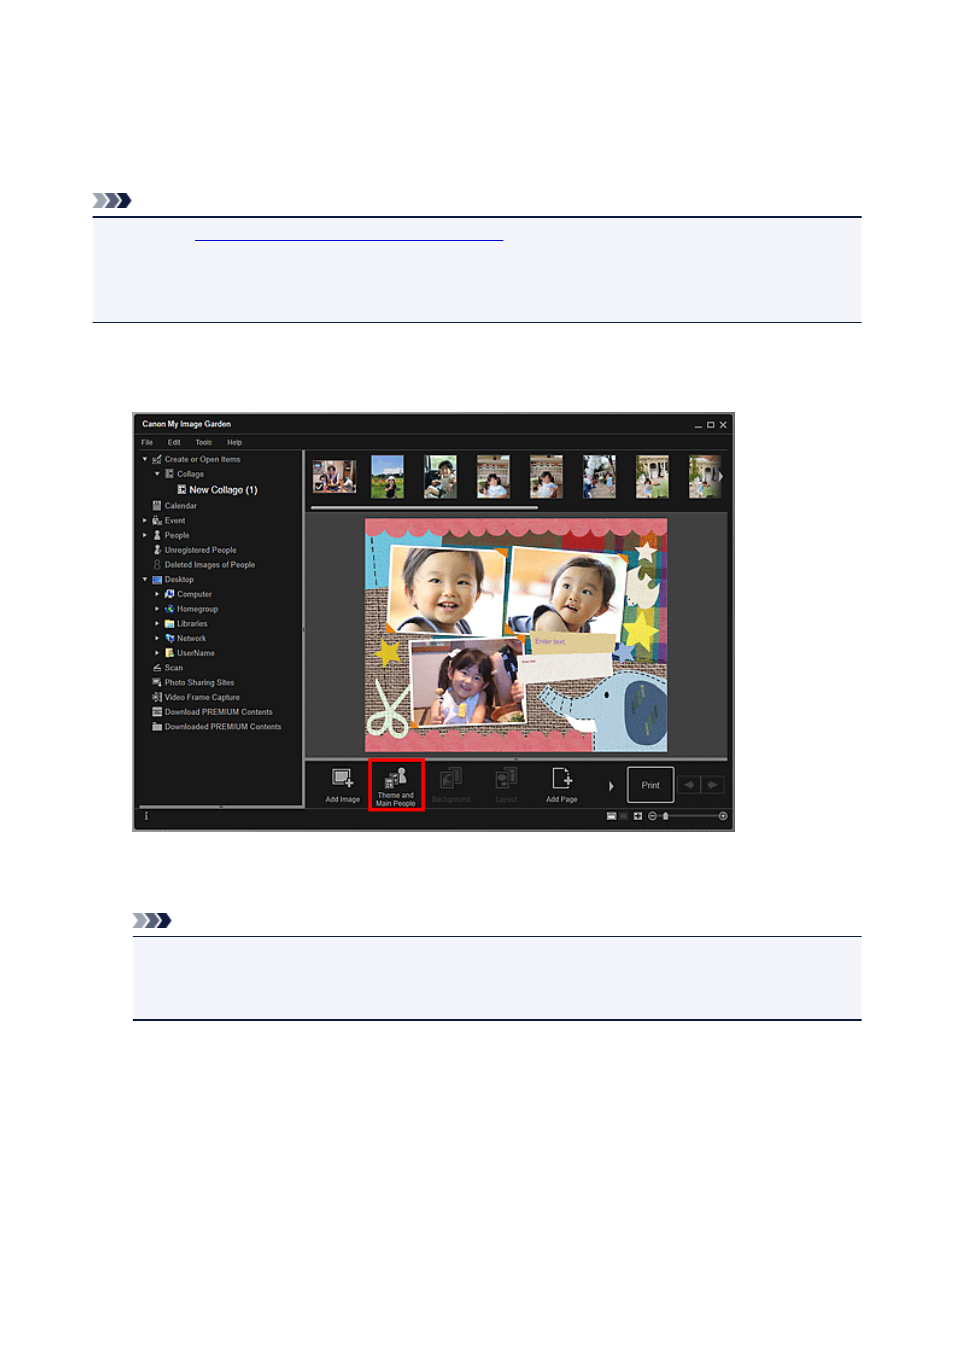Viewport: 954px width, 1350px height.
Task: Click the Desktop icon in sidebar
Action: click(x=157, y=580)
